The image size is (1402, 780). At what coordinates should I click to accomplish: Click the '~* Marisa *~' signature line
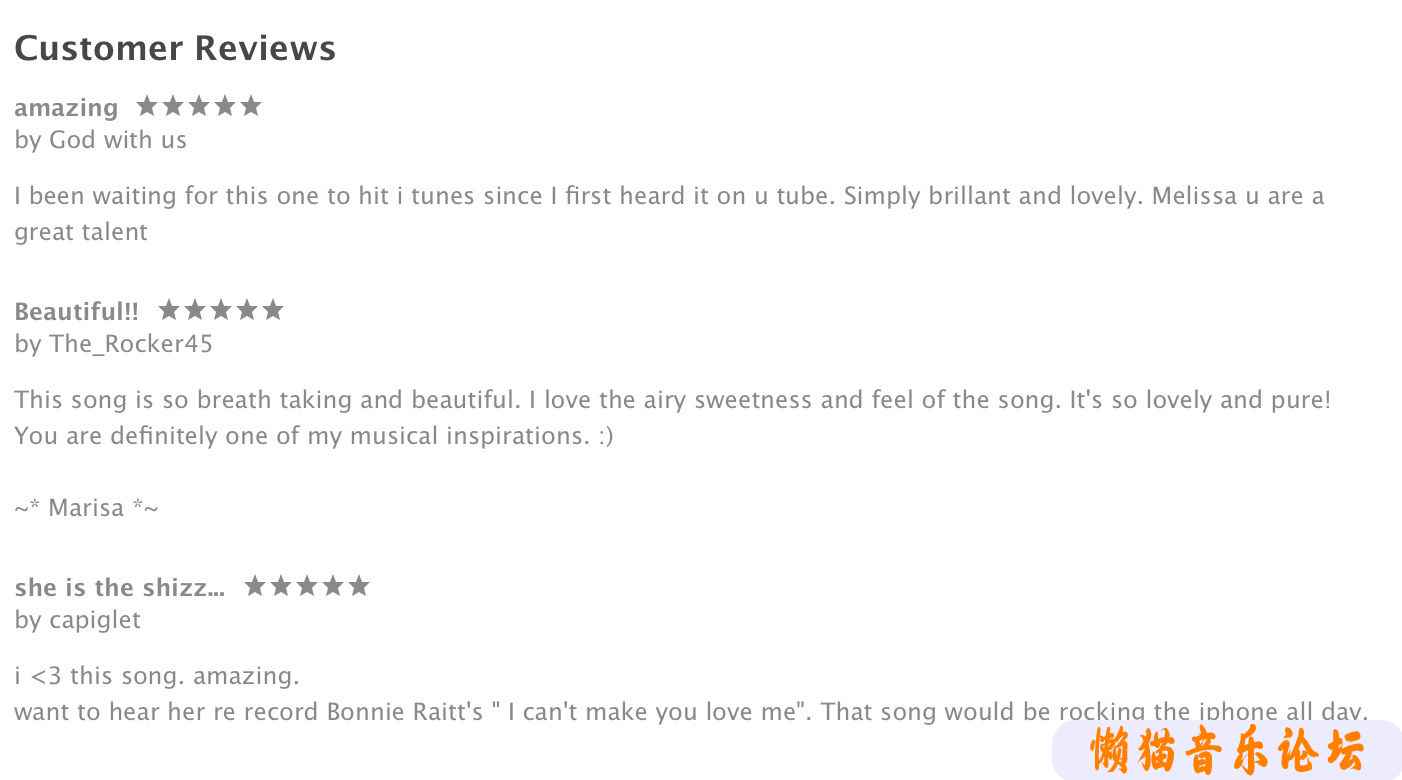86,508
